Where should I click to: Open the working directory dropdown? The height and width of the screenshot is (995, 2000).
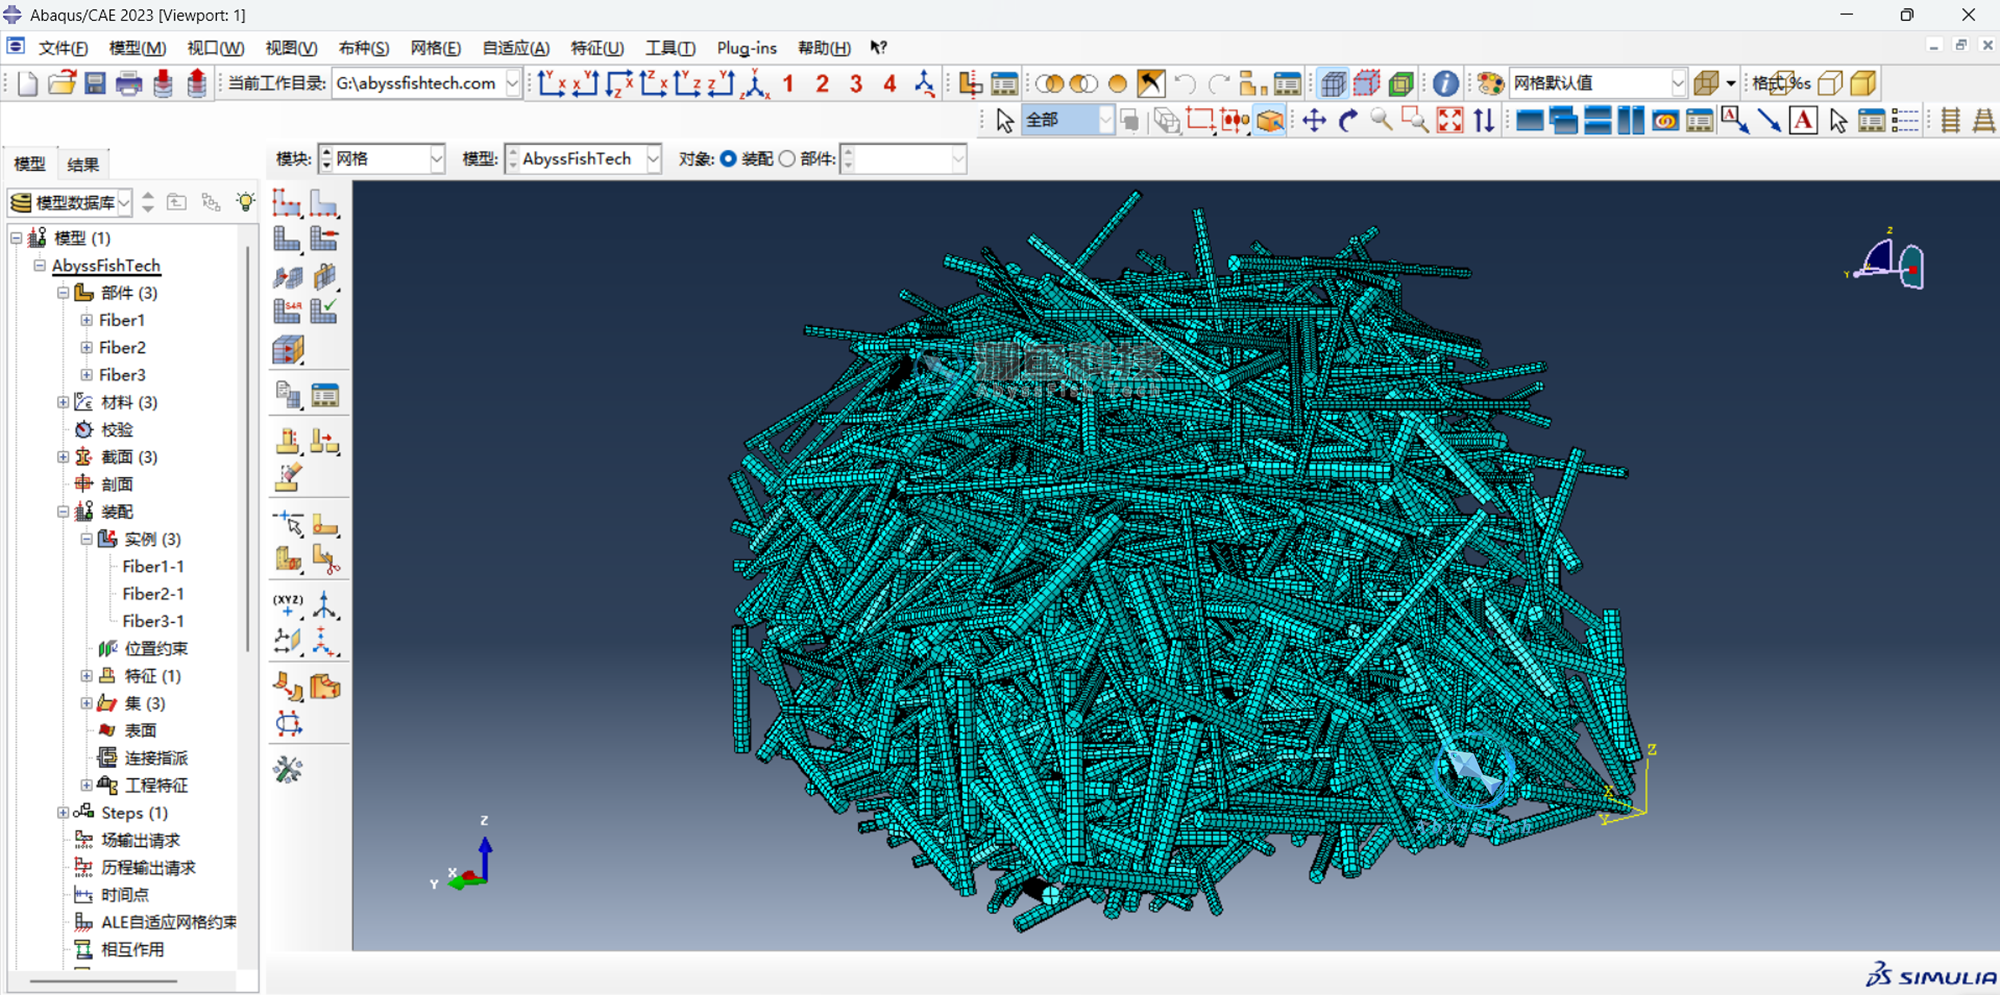click(513, 83)
